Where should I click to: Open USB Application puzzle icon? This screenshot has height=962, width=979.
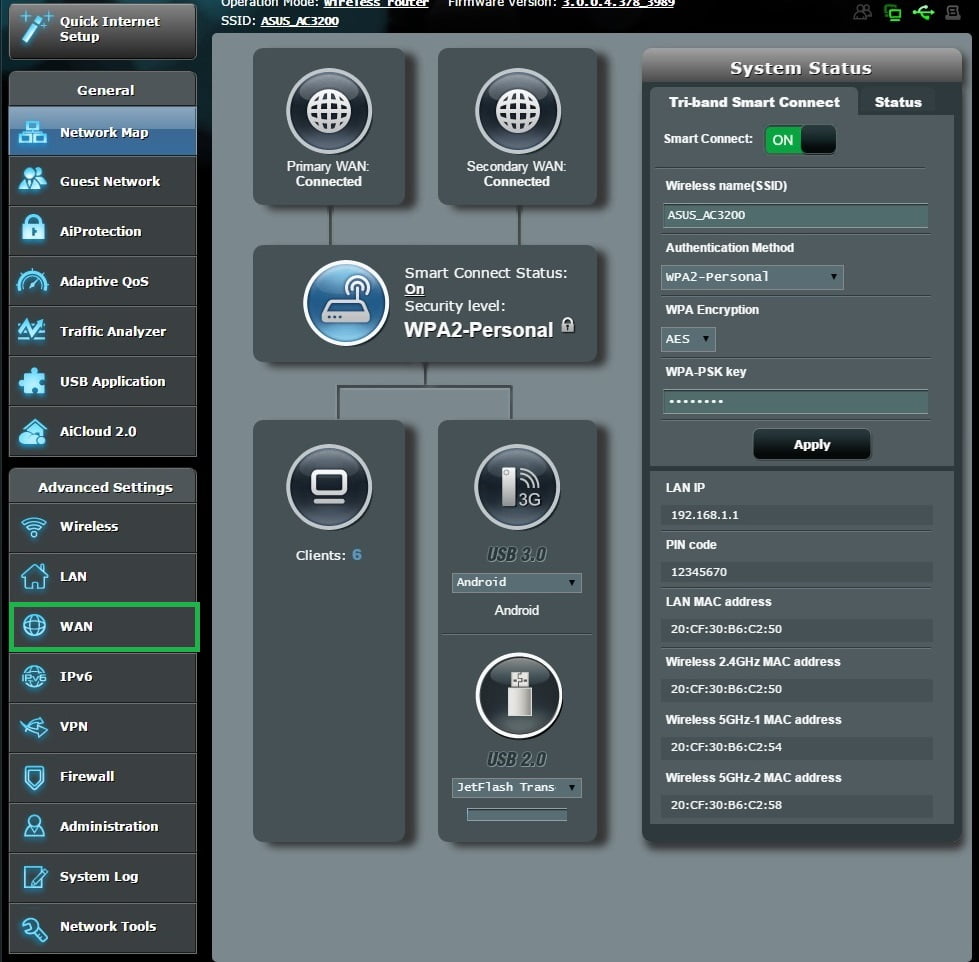click(32, 381)
